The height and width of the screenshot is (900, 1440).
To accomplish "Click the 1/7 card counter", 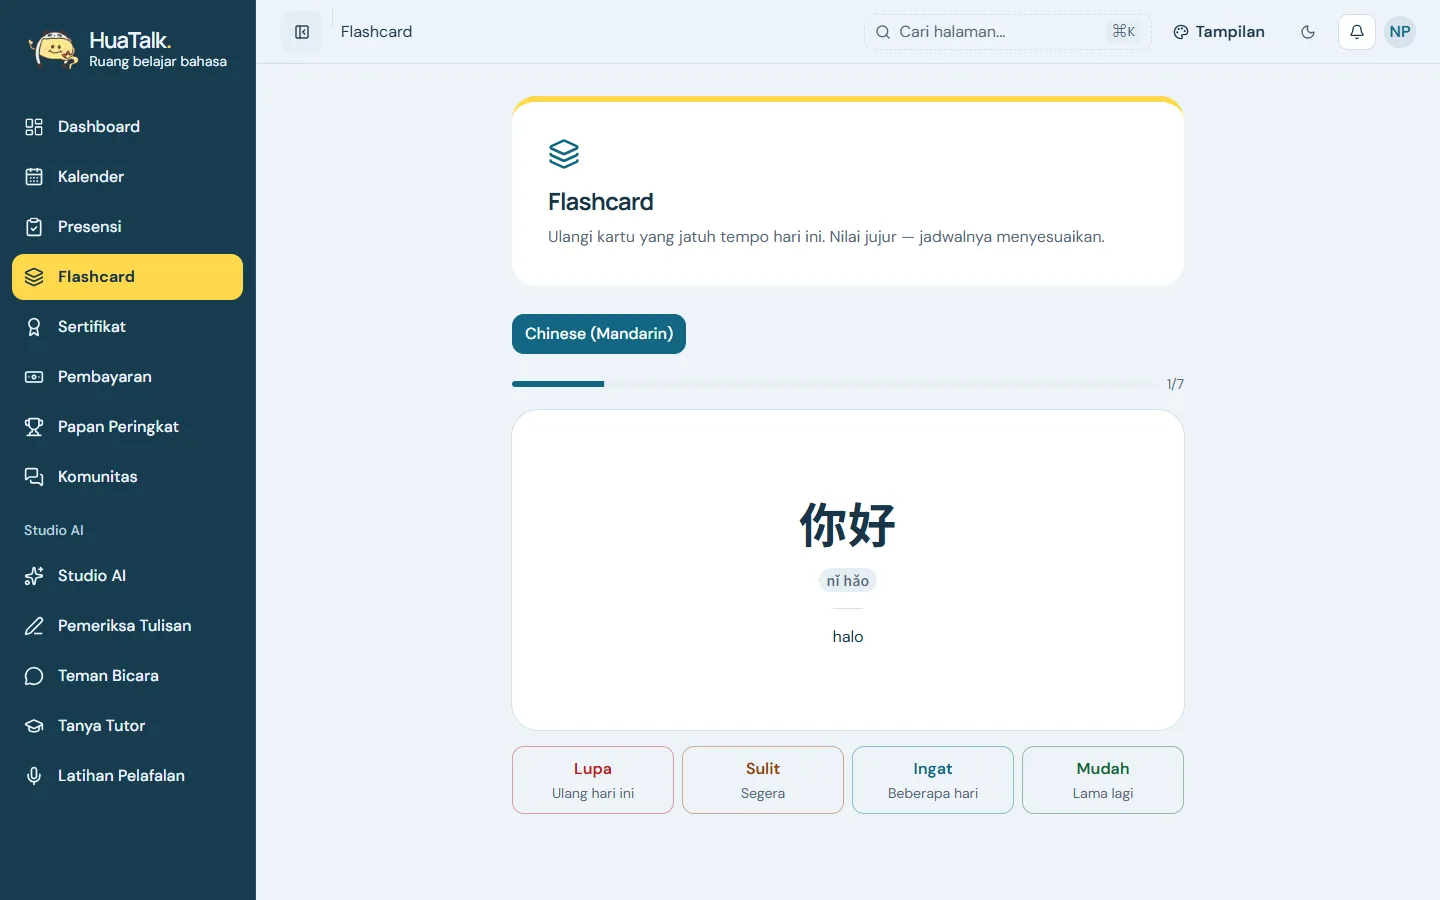I will point(1175,384).
